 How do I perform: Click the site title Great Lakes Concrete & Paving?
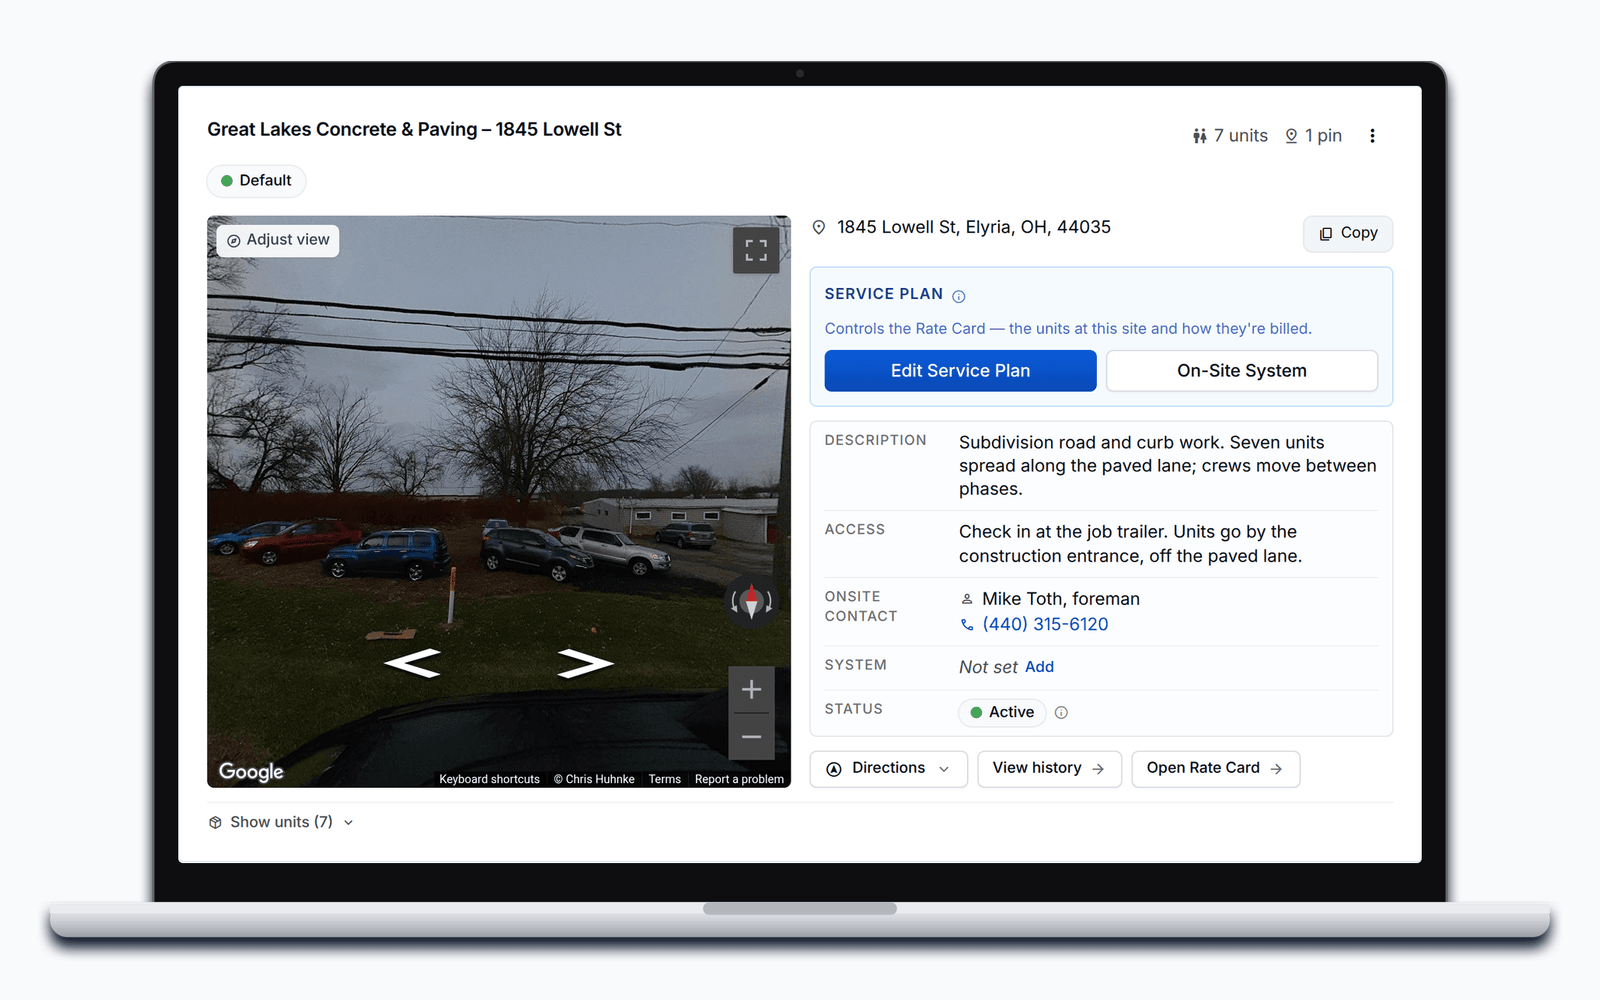click(414, 130)
